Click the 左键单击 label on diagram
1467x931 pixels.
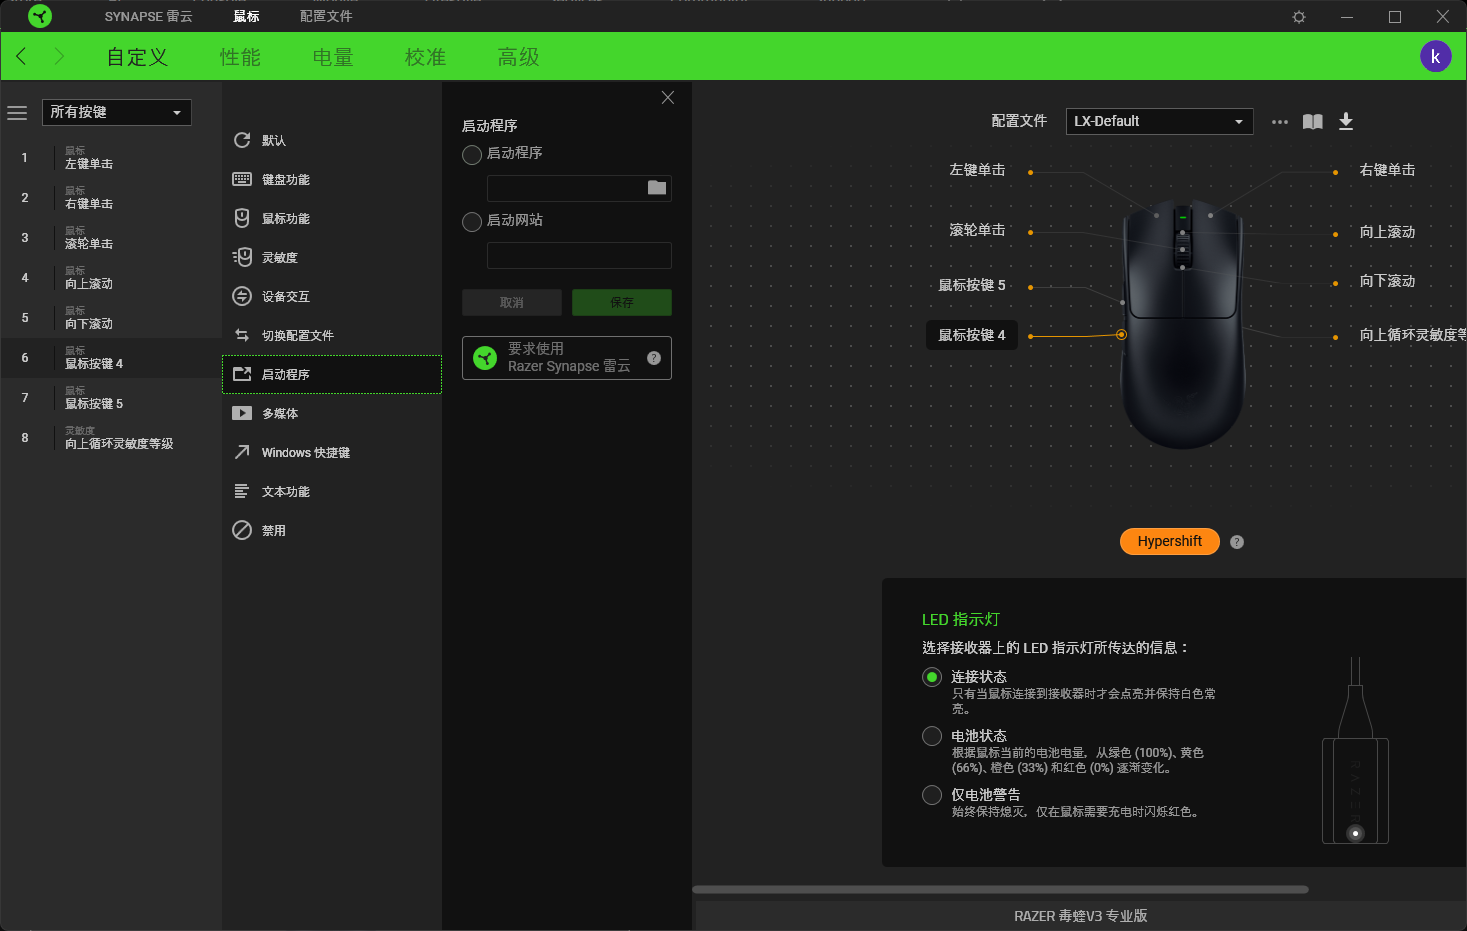(977, 170)
